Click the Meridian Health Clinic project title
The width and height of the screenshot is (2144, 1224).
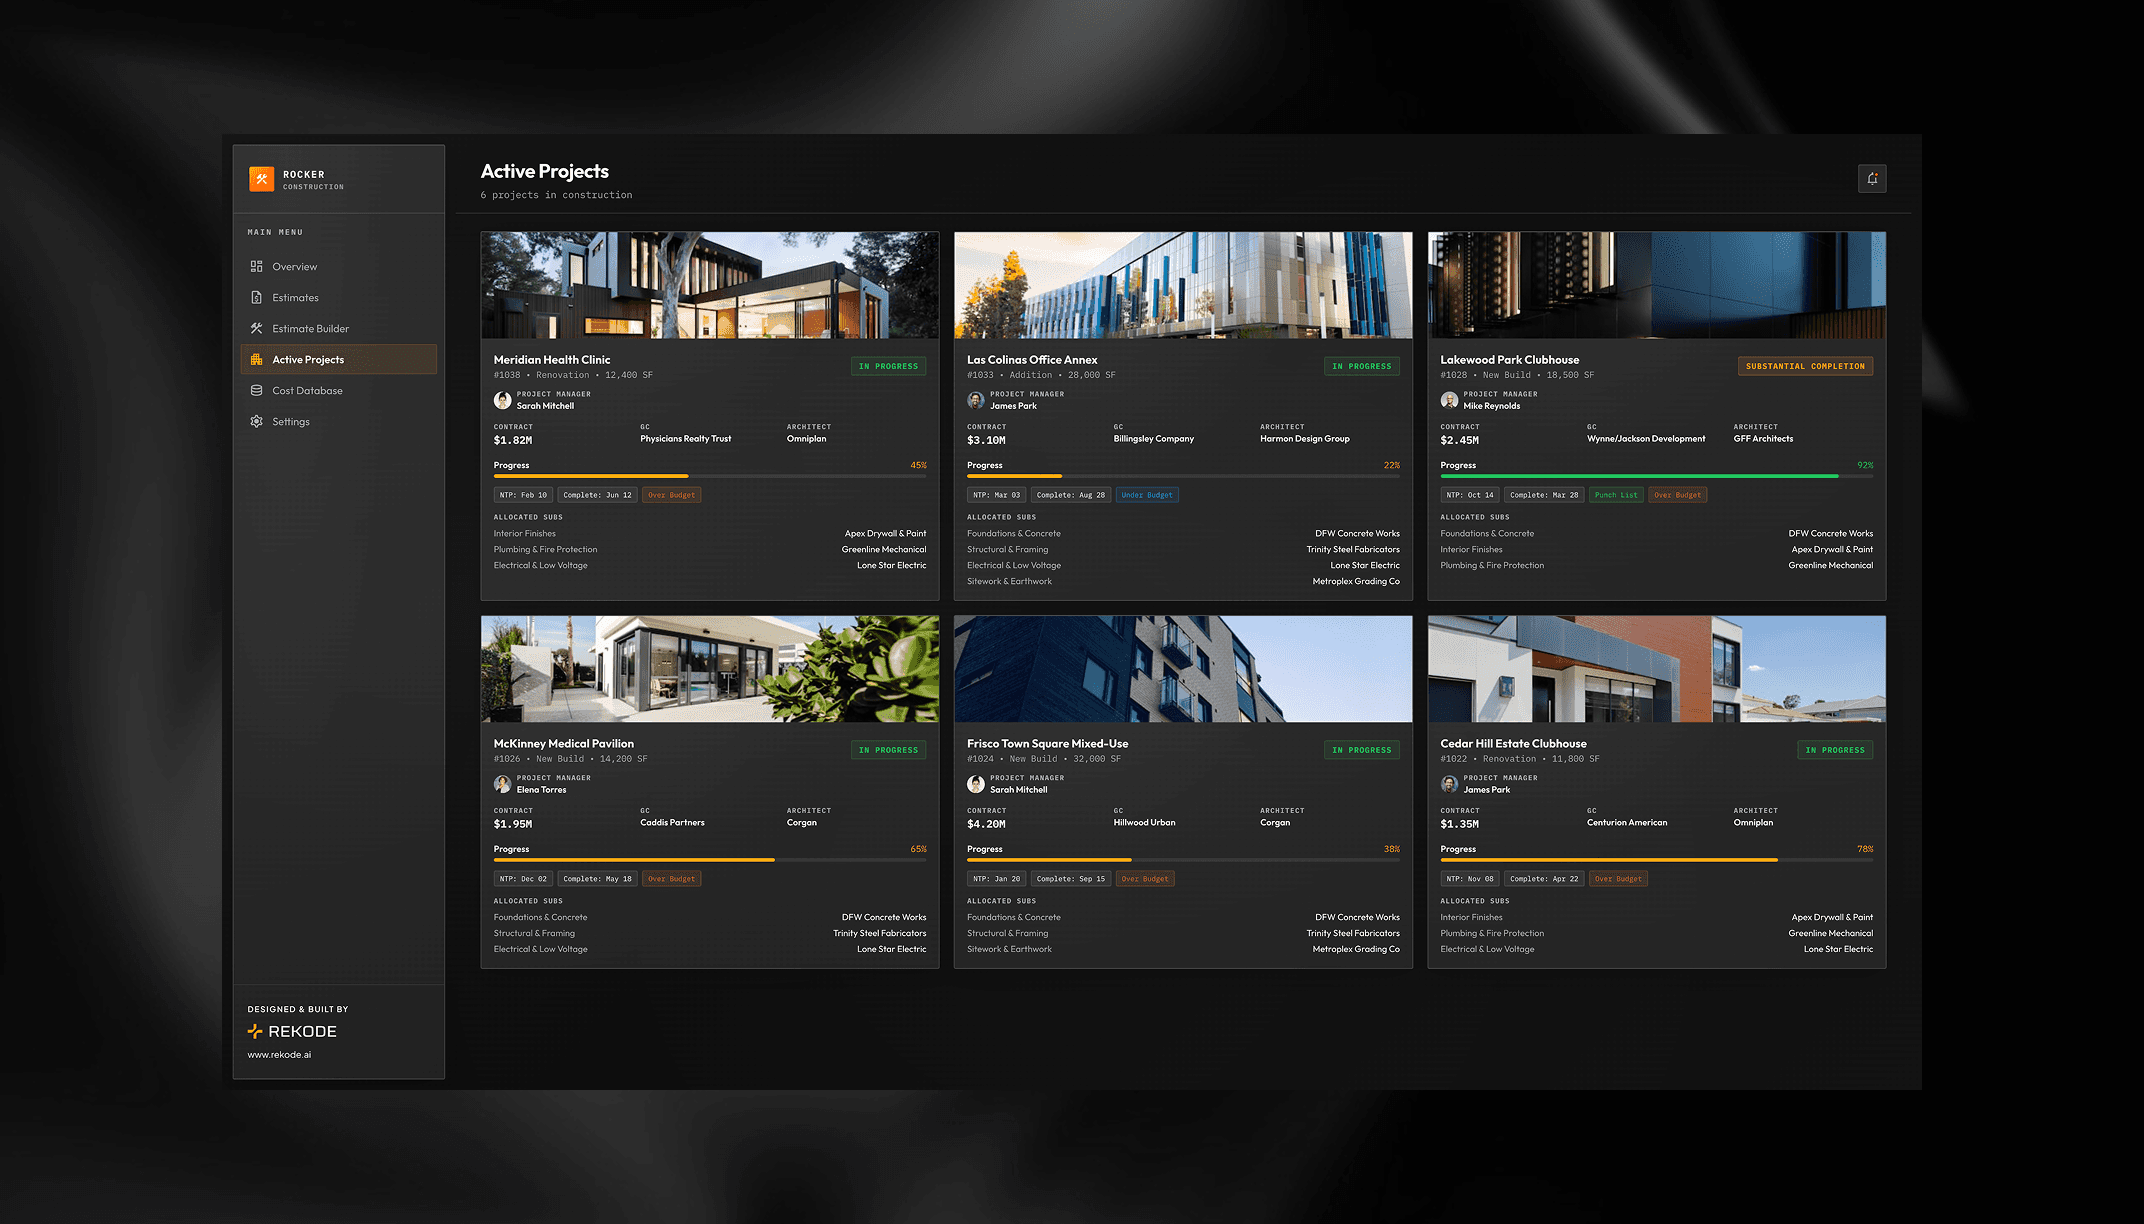[x=552, y=360]
